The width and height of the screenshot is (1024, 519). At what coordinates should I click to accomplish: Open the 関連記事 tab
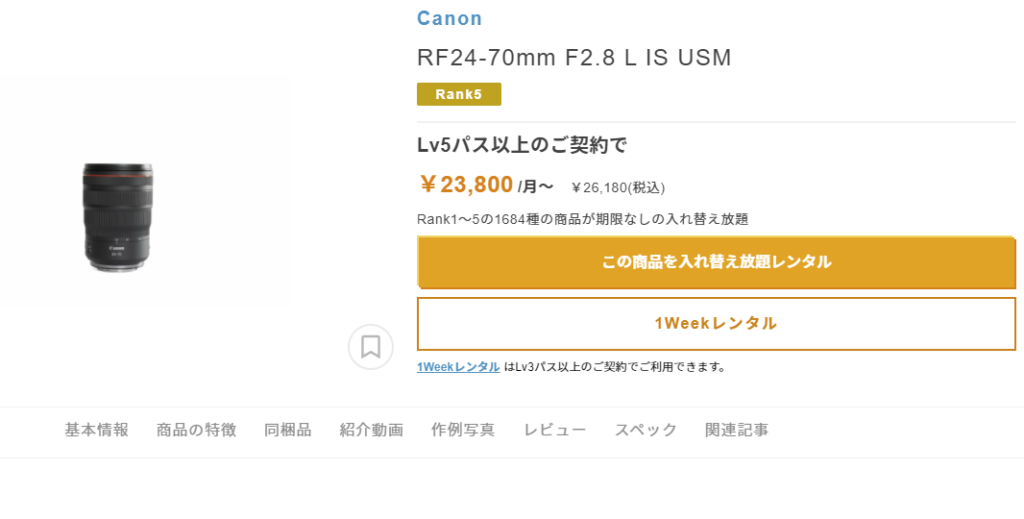click(737, 430)
